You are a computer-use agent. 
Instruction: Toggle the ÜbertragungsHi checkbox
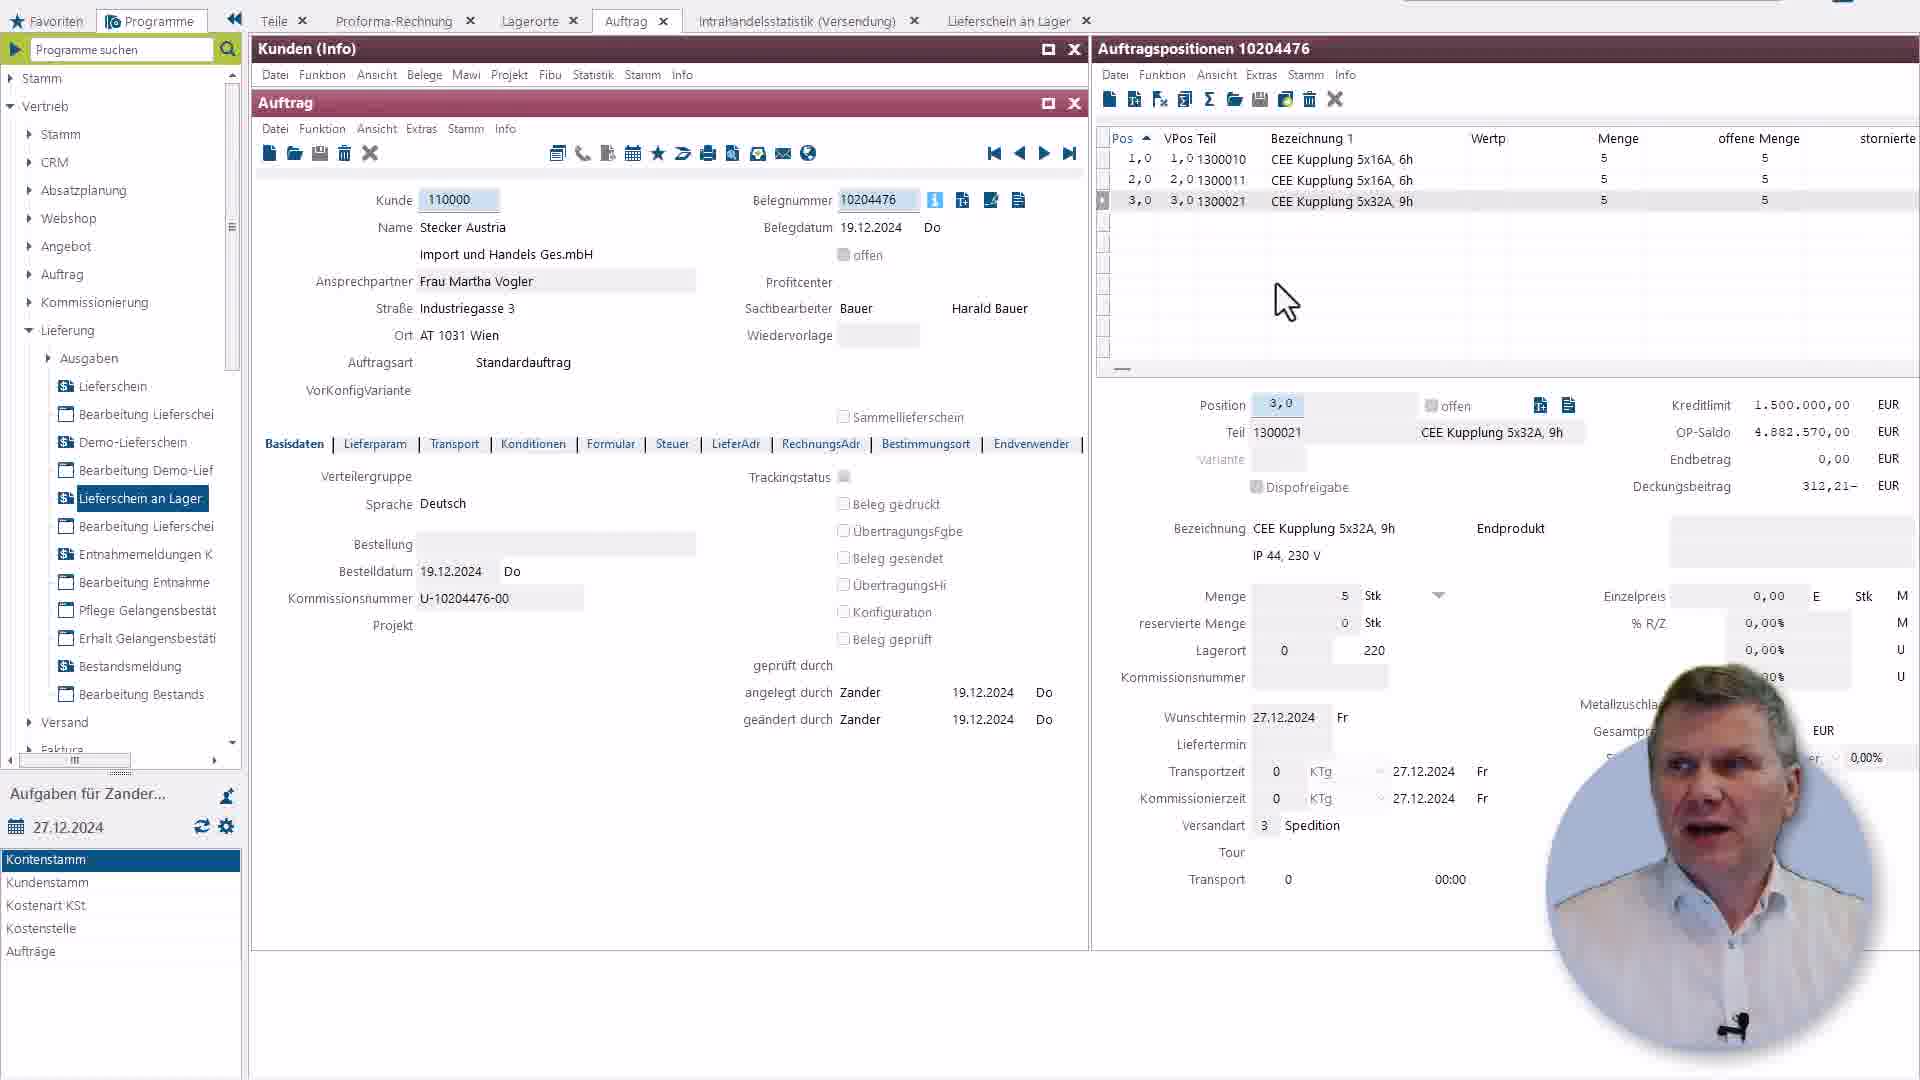click(844, 585)
